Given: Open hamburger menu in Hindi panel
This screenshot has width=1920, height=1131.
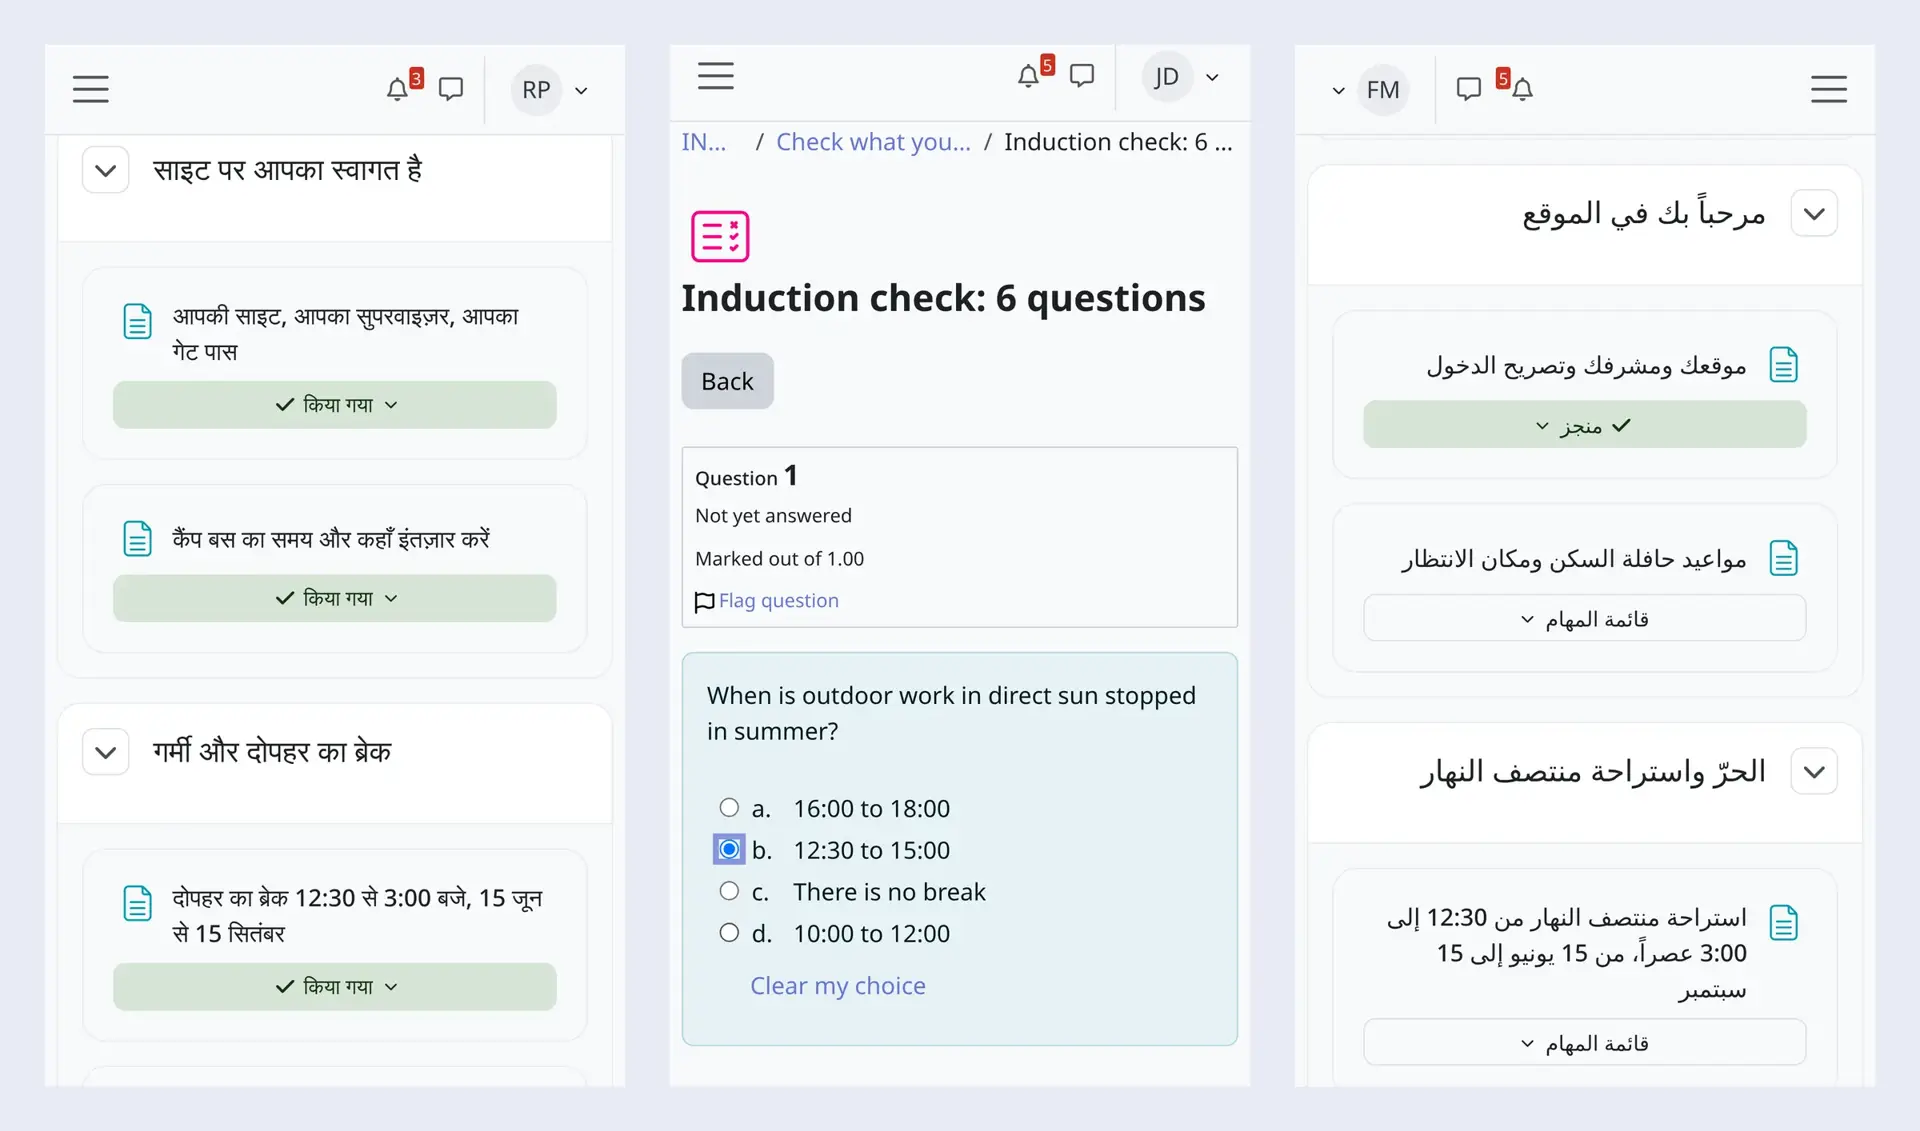Looking at the screenshot, I should [90, 89].
